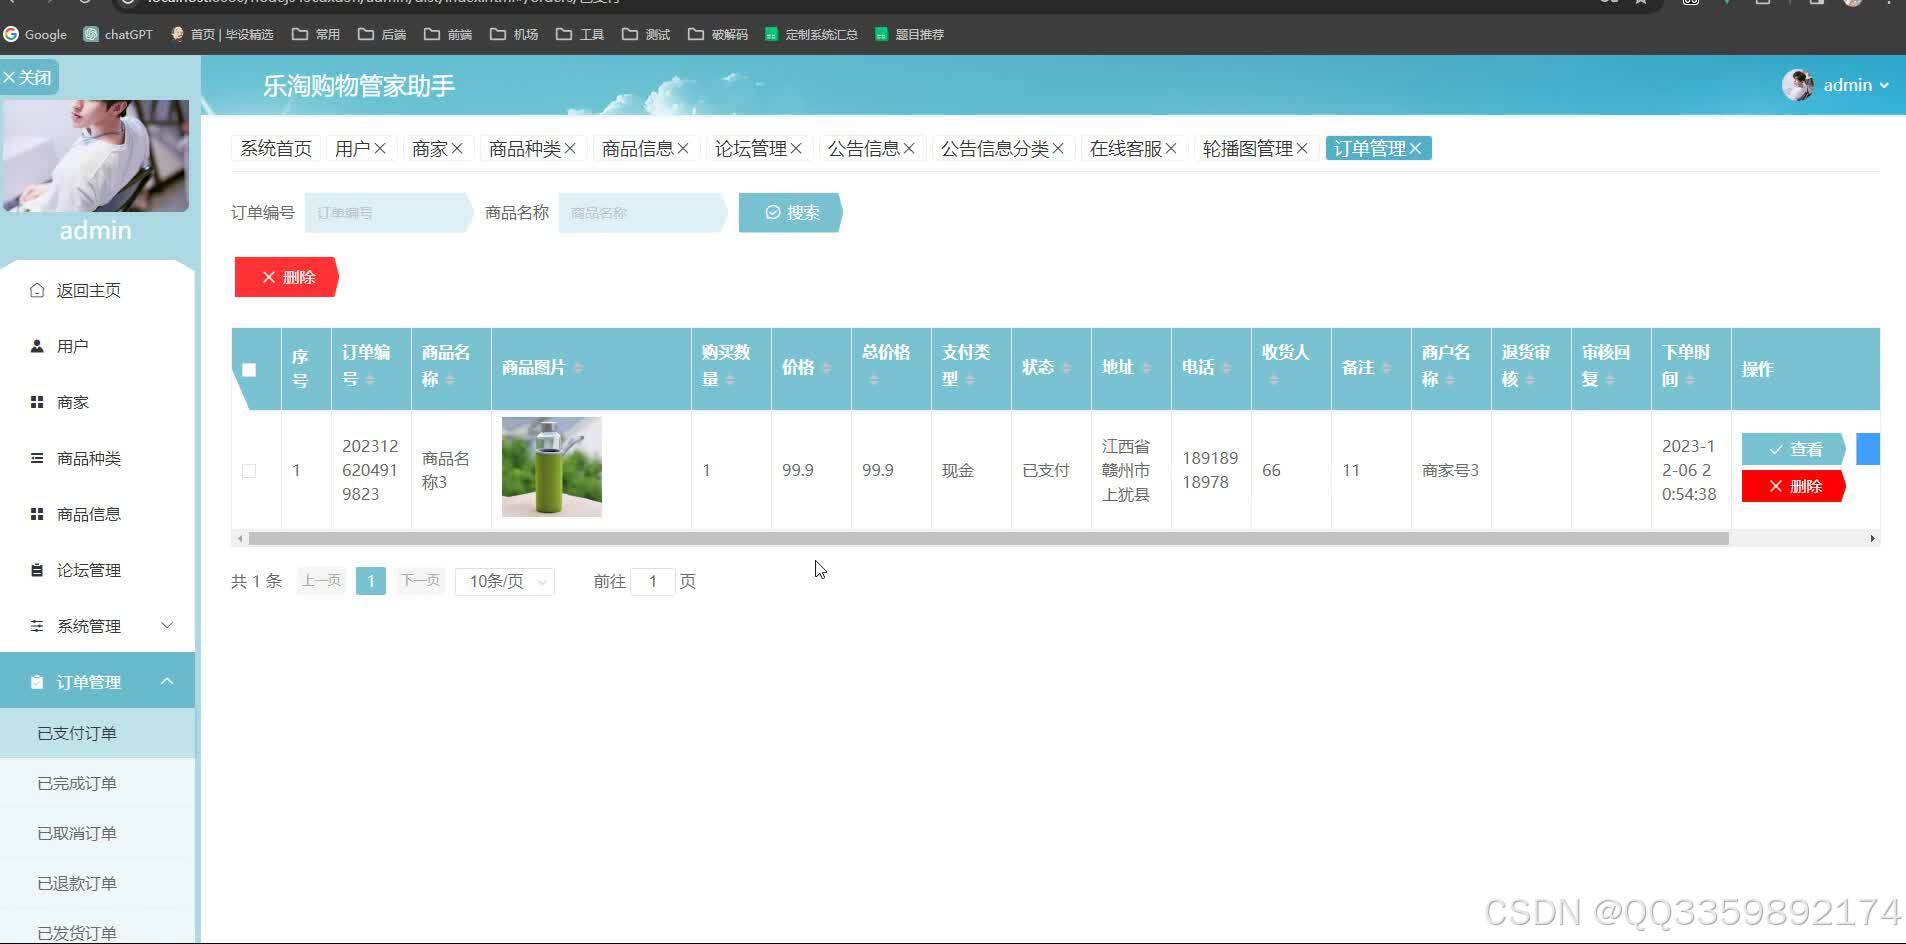Click the clipboard icon beside 订单管理
Screen dimensions: 1906x944
(37, 682)
